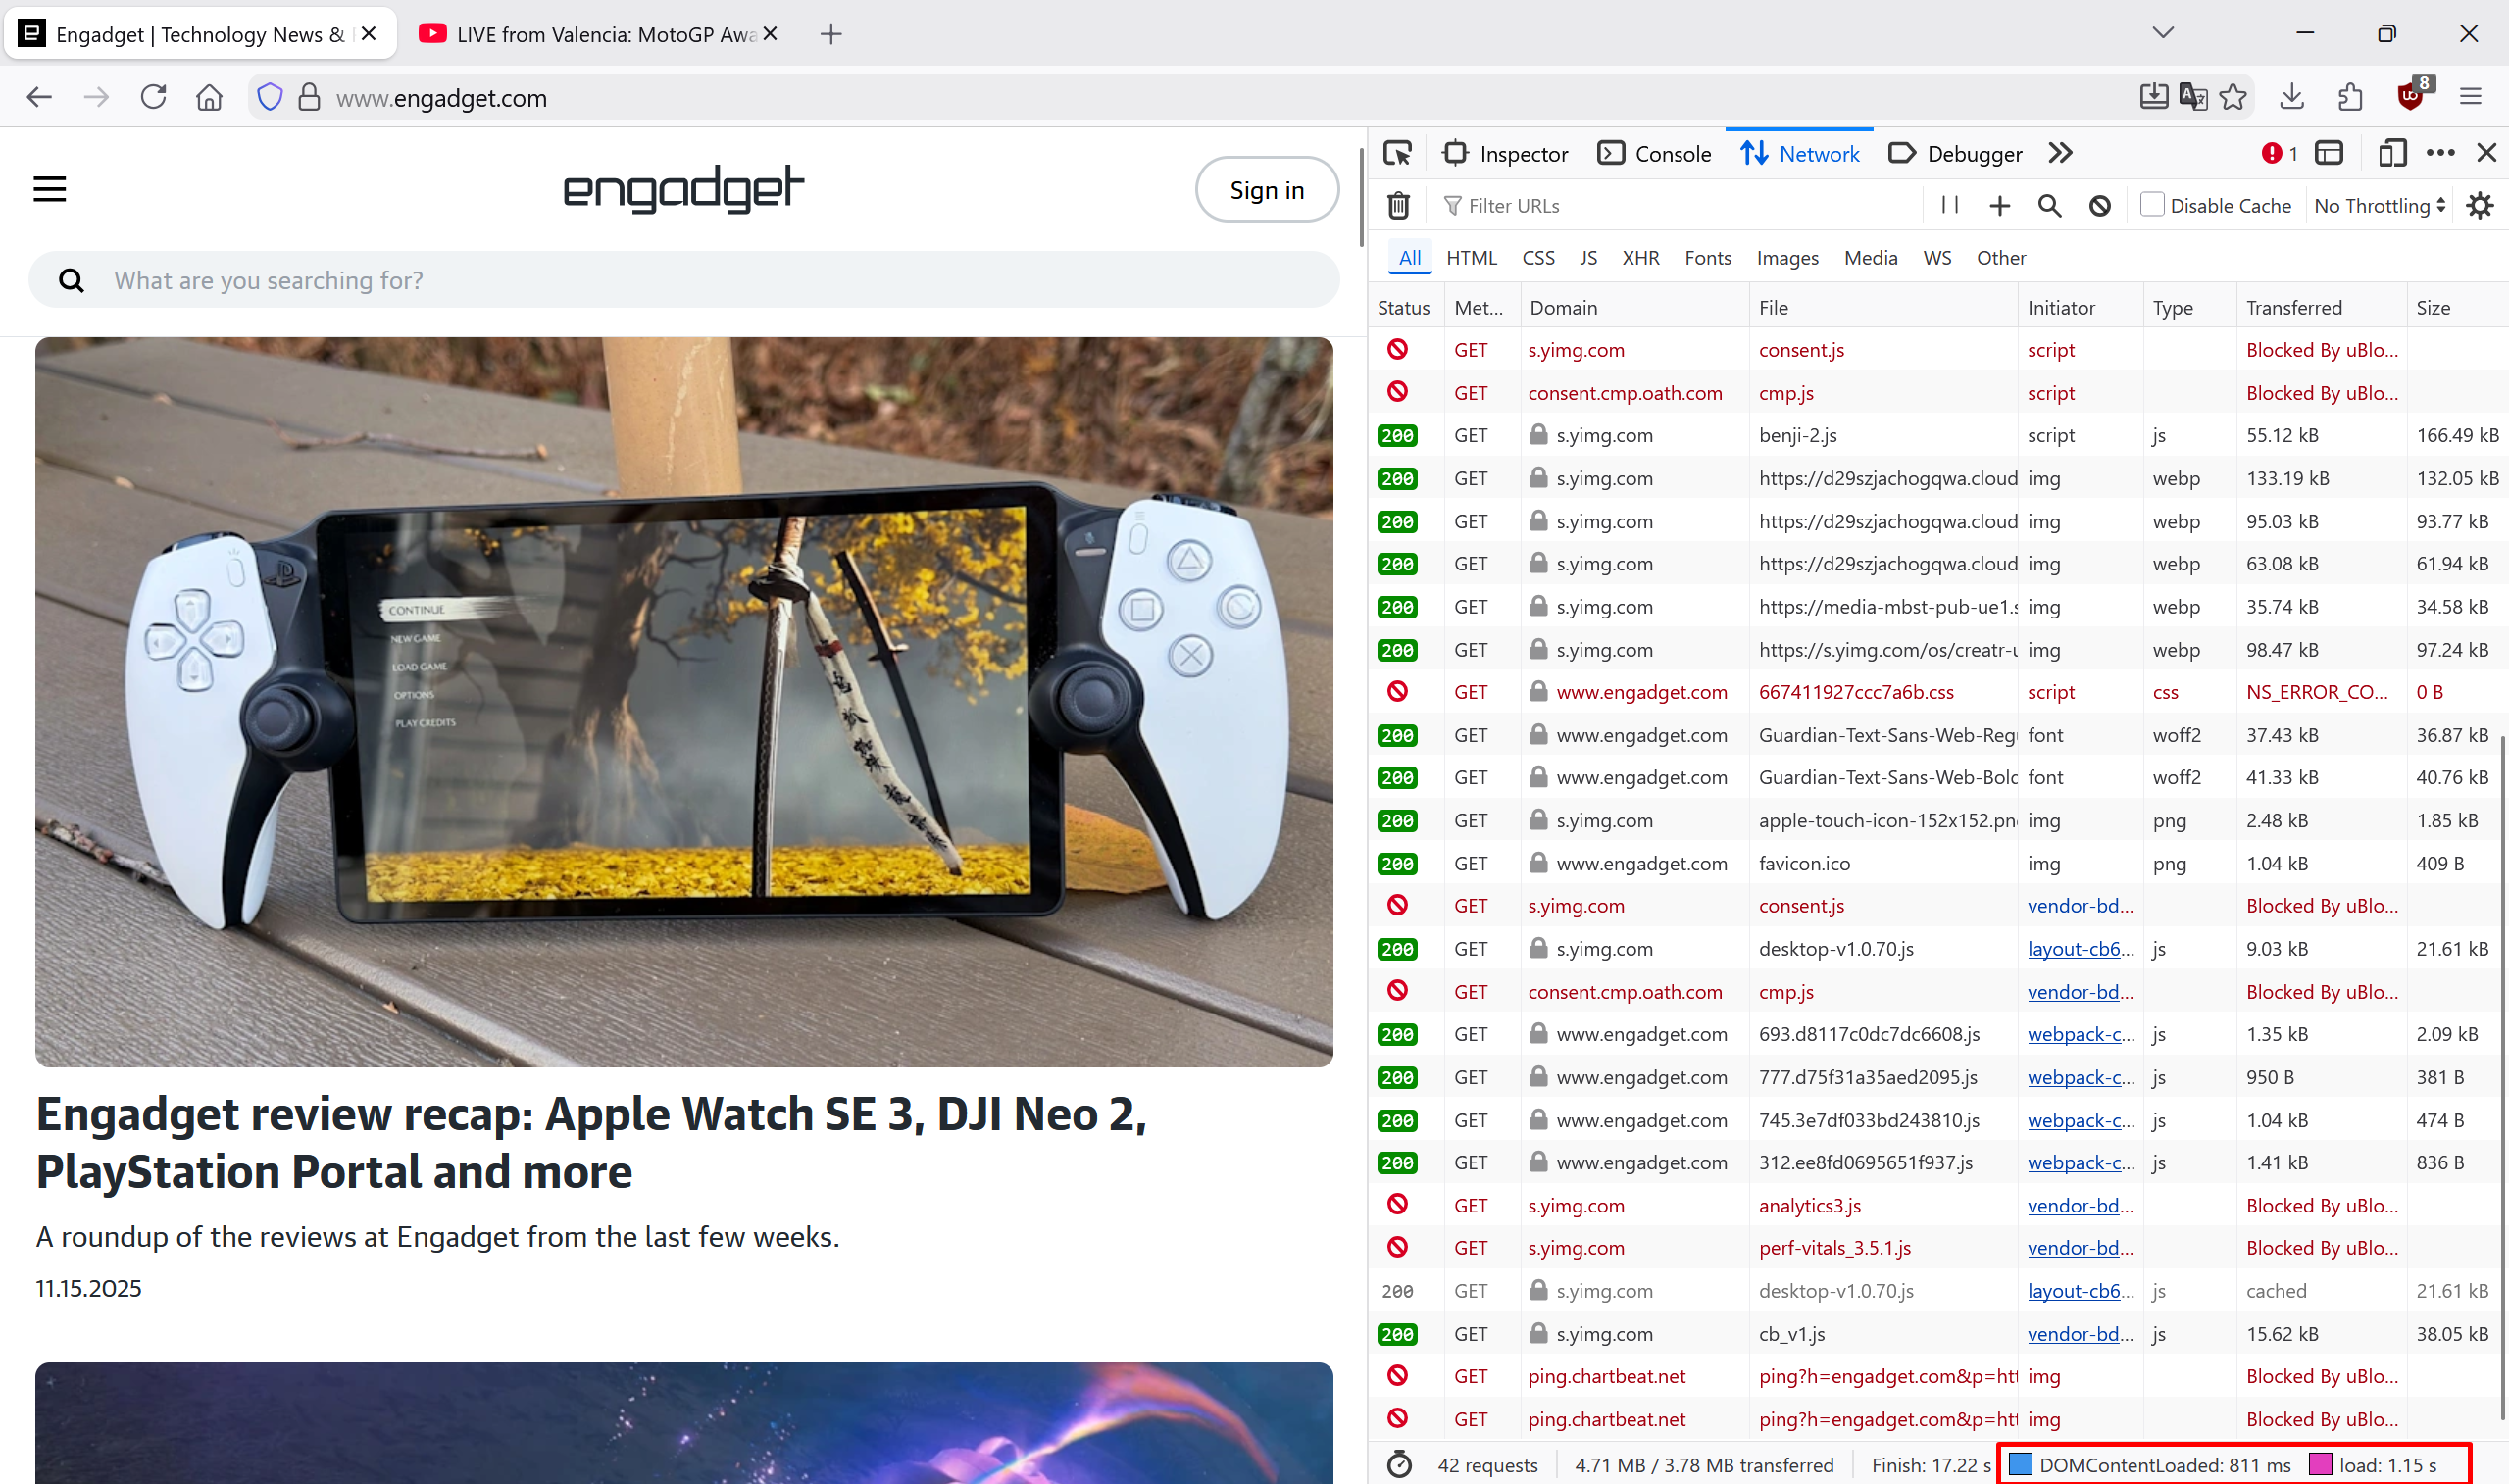Open new browser tab
The image size is (2509, 1484).
click(831, 34)
